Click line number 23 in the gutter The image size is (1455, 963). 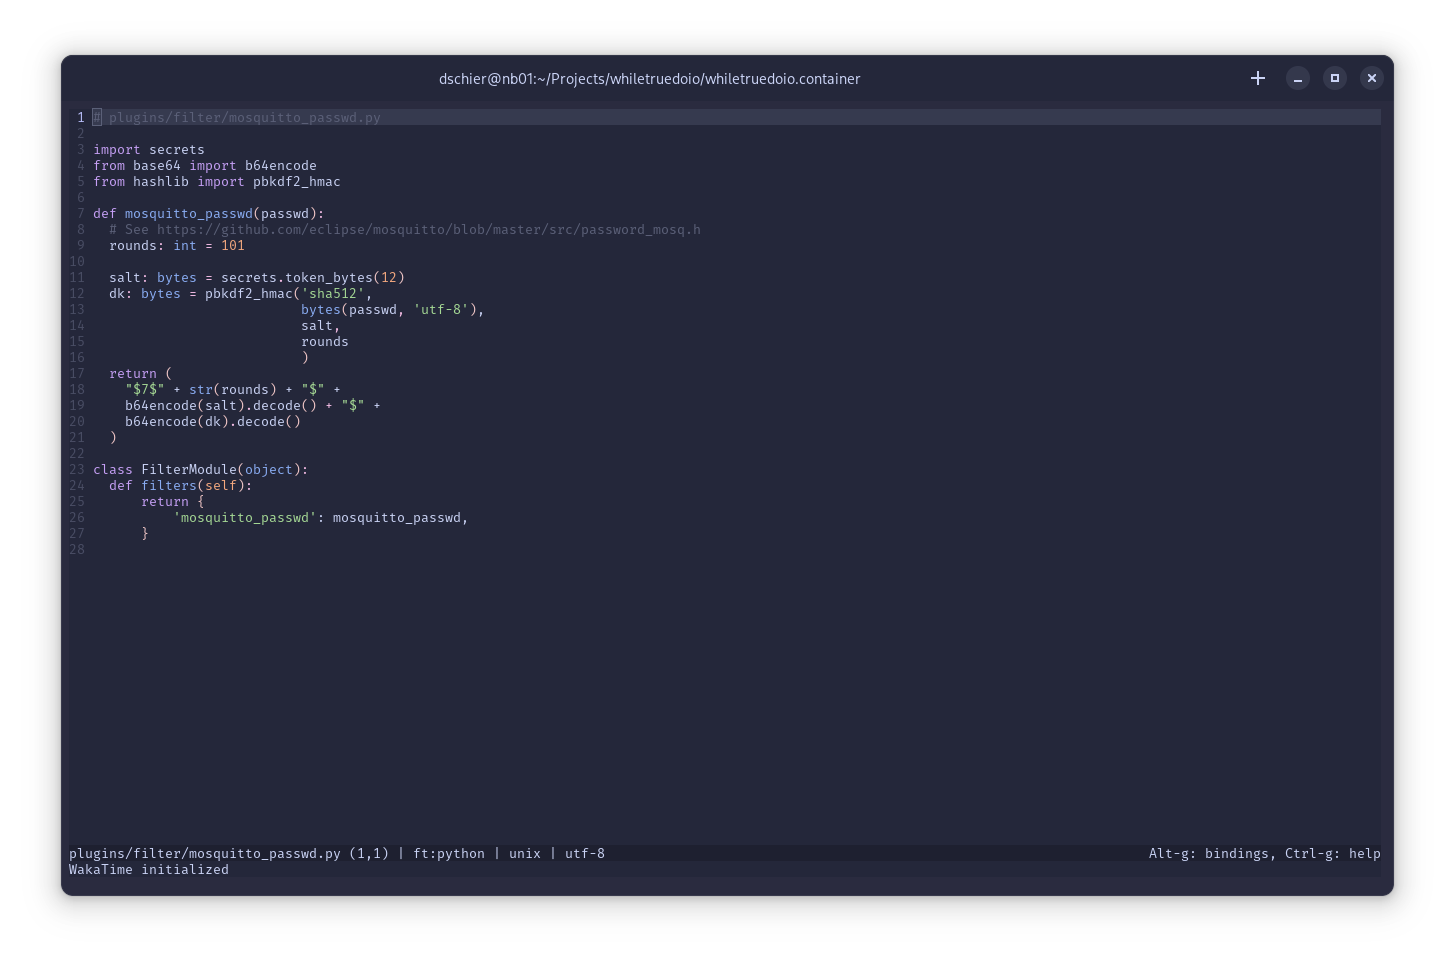coord(77,470)
